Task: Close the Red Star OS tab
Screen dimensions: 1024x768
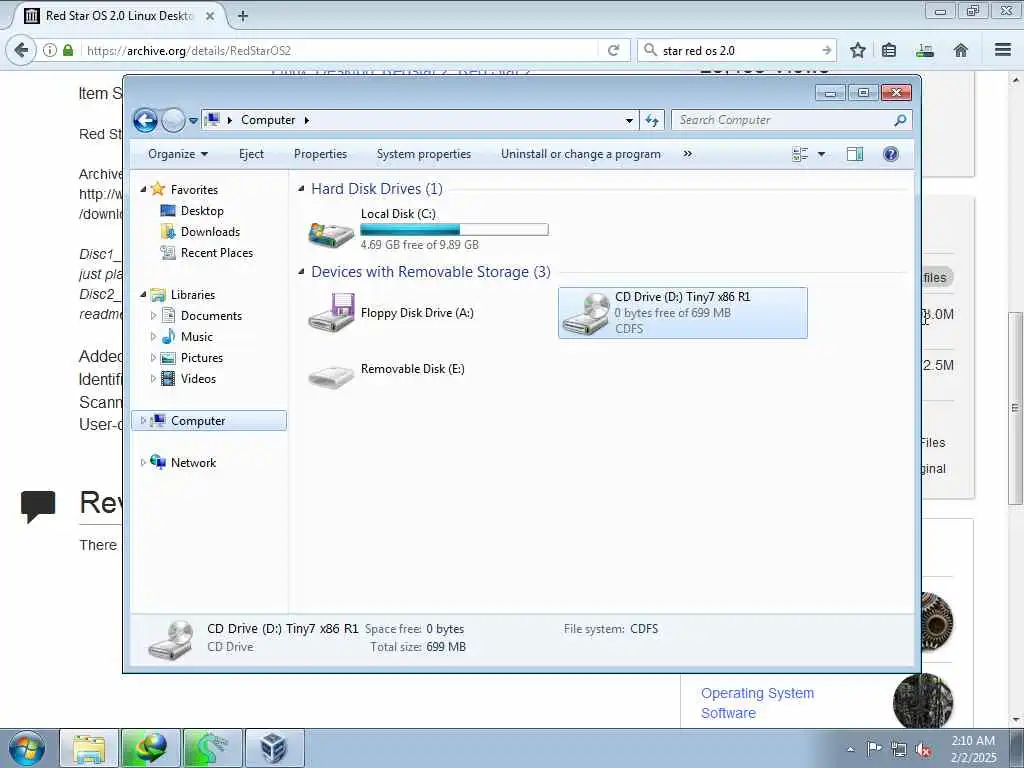Action: pyautogui.click(x=210, y=16)
